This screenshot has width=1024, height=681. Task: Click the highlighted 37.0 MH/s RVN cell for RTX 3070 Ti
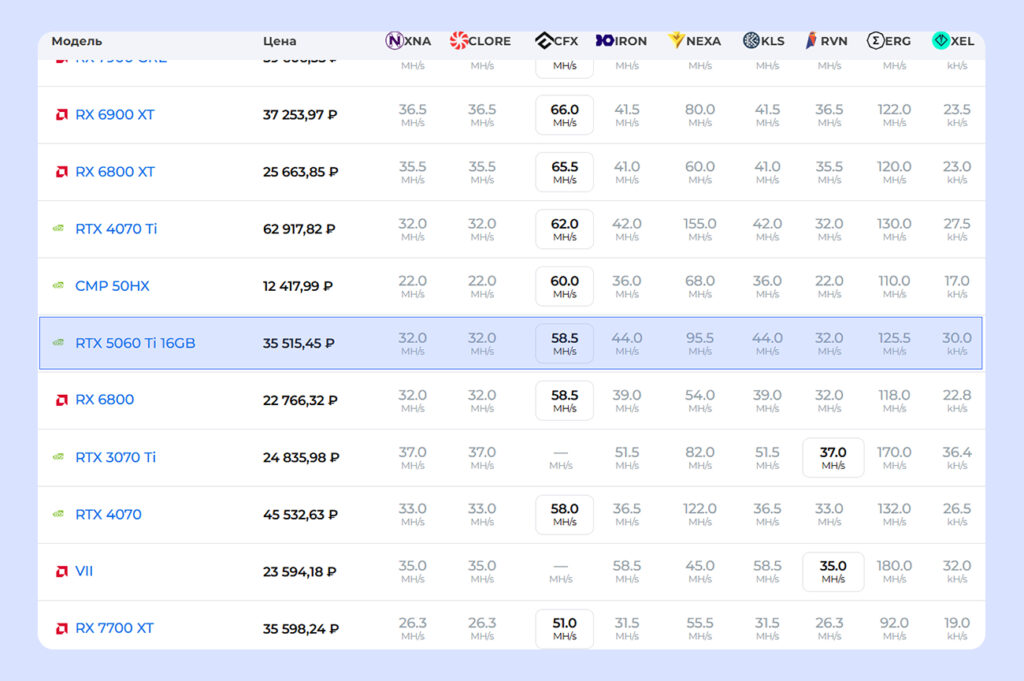(833, 458)
